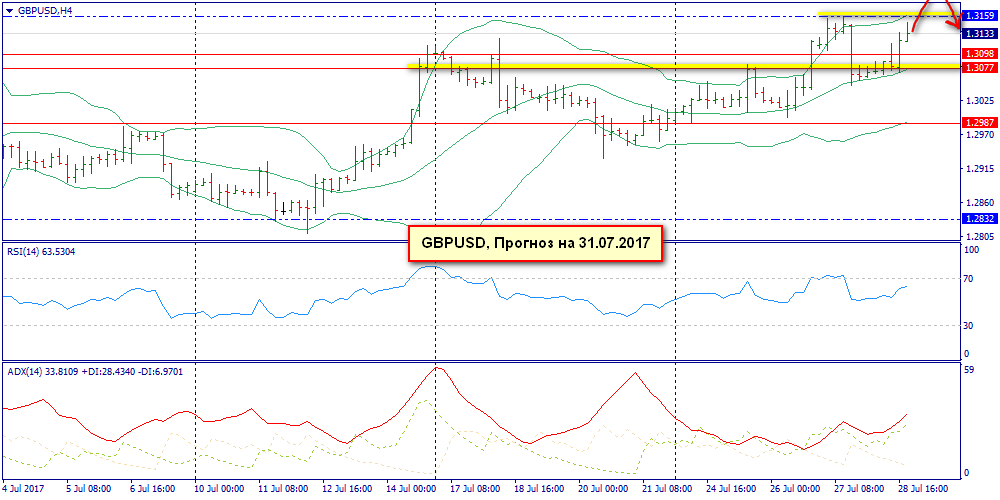Click the '20 Jul 00:00' time label

pos(601,487)
